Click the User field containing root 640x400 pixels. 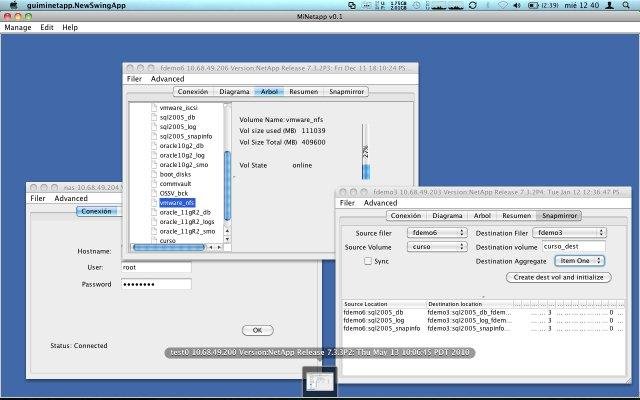coord(156,267)
